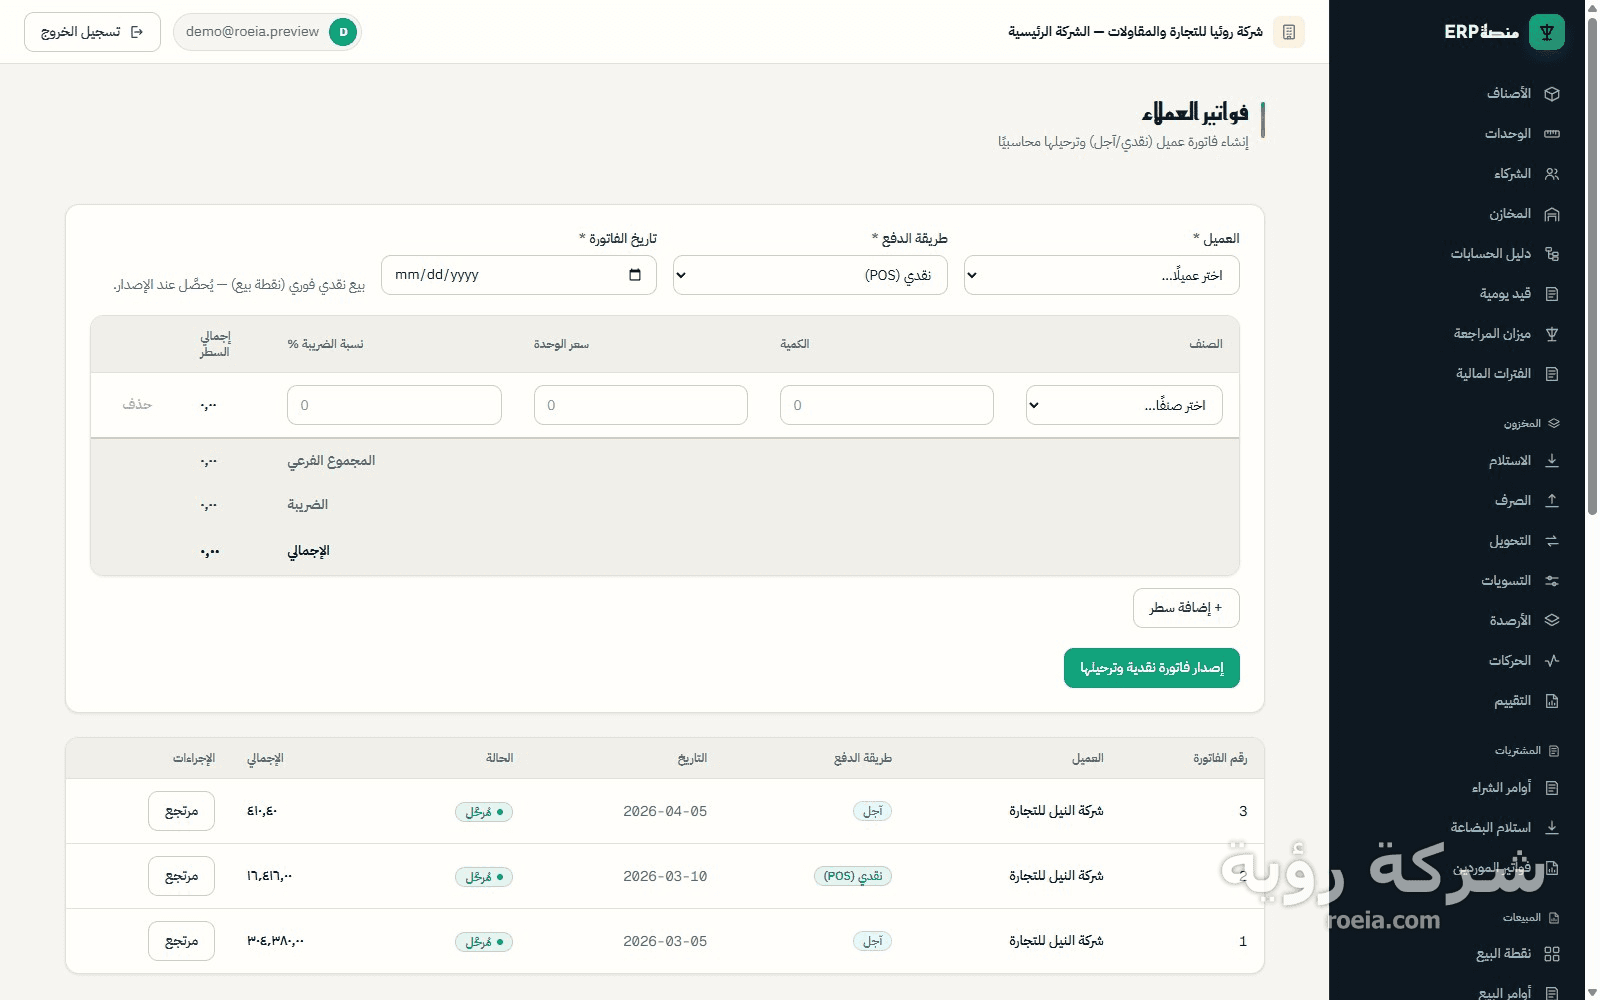This screenshot has width=1600, height=1000.
Task: Click the إضافة سطر add line button
Action: coord(1186,608)
